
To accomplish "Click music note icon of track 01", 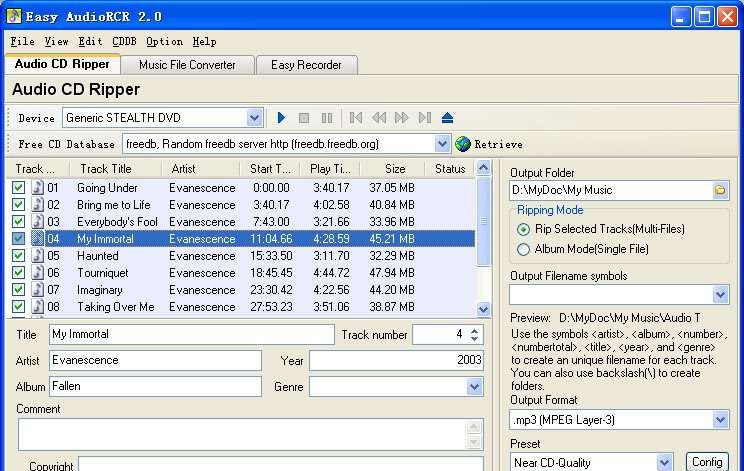I will [x=37, y=187].
